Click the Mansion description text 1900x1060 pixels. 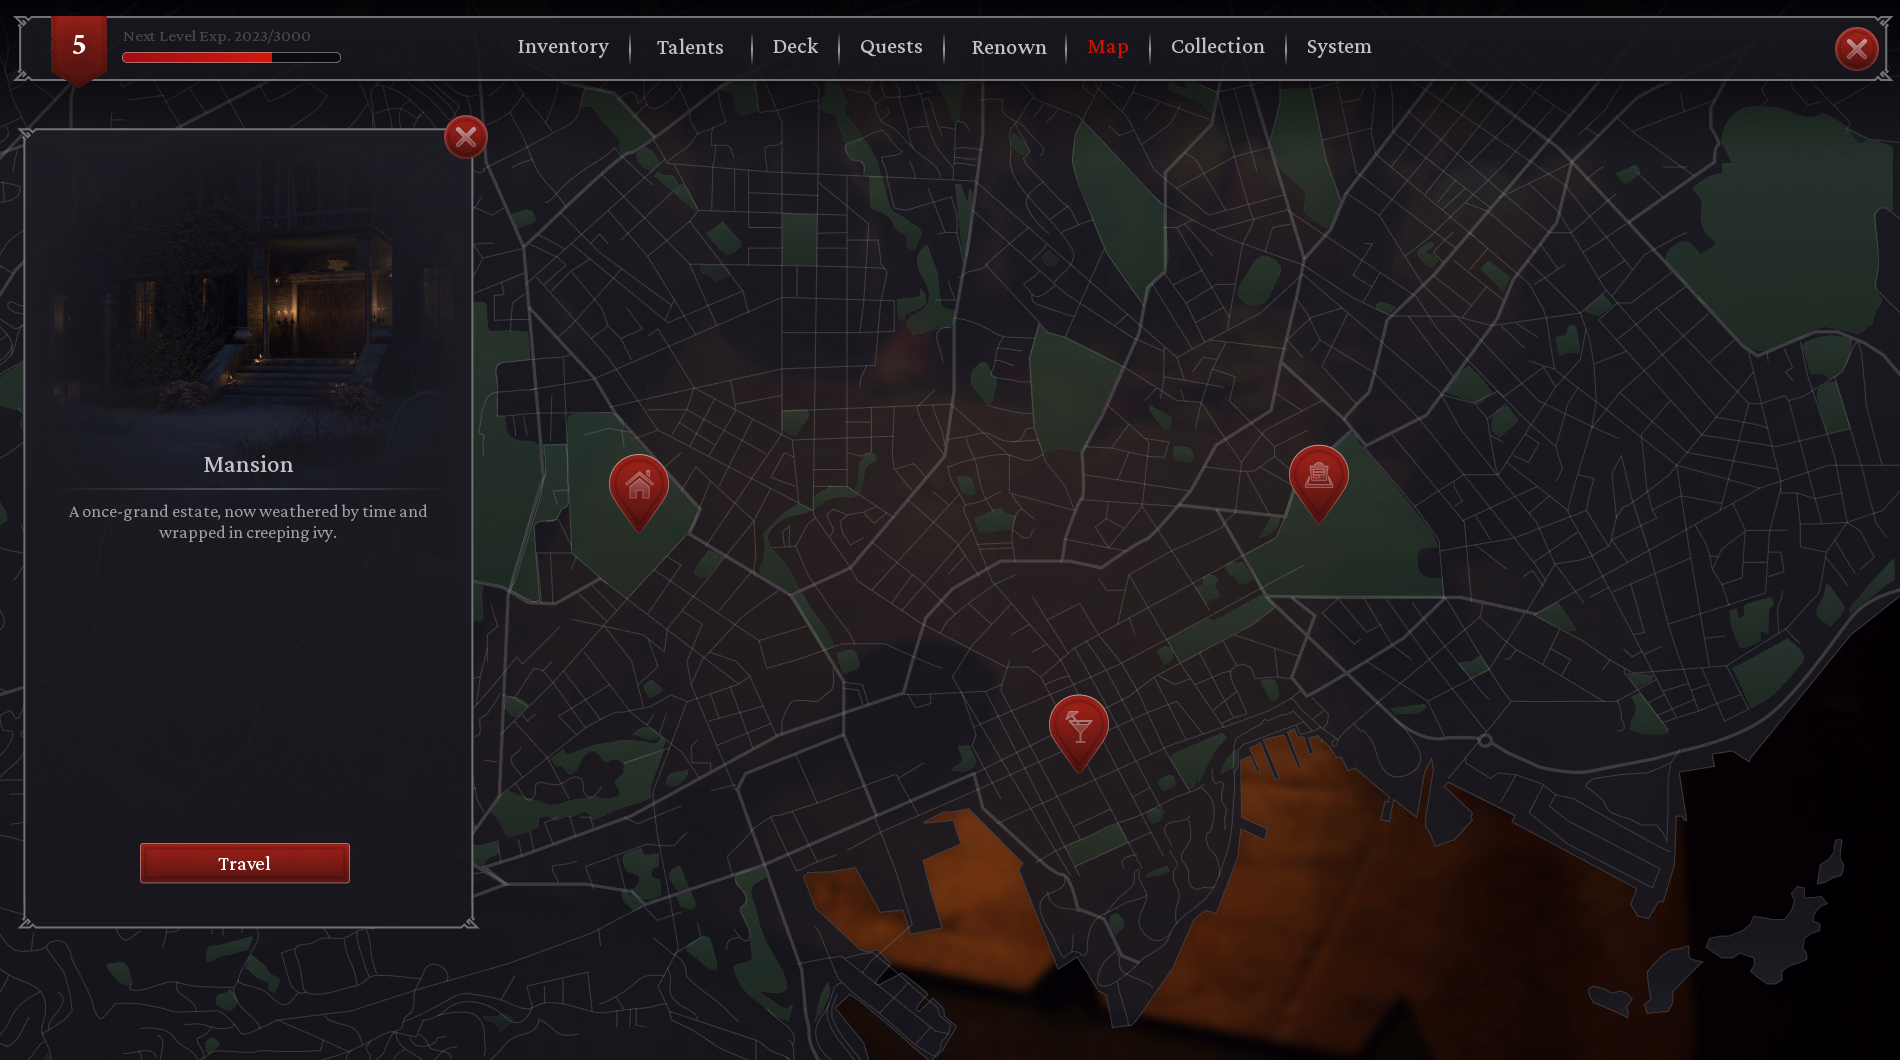[248, 522]
